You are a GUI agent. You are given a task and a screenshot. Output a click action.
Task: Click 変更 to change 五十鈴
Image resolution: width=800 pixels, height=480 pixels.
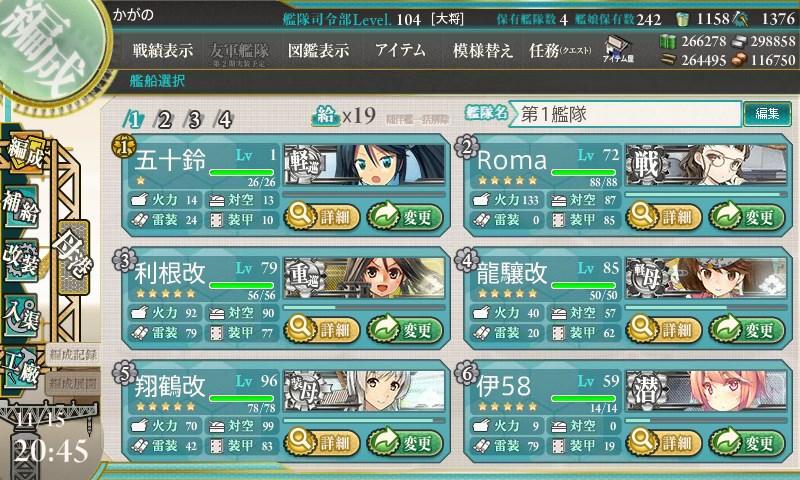point(405,217)
